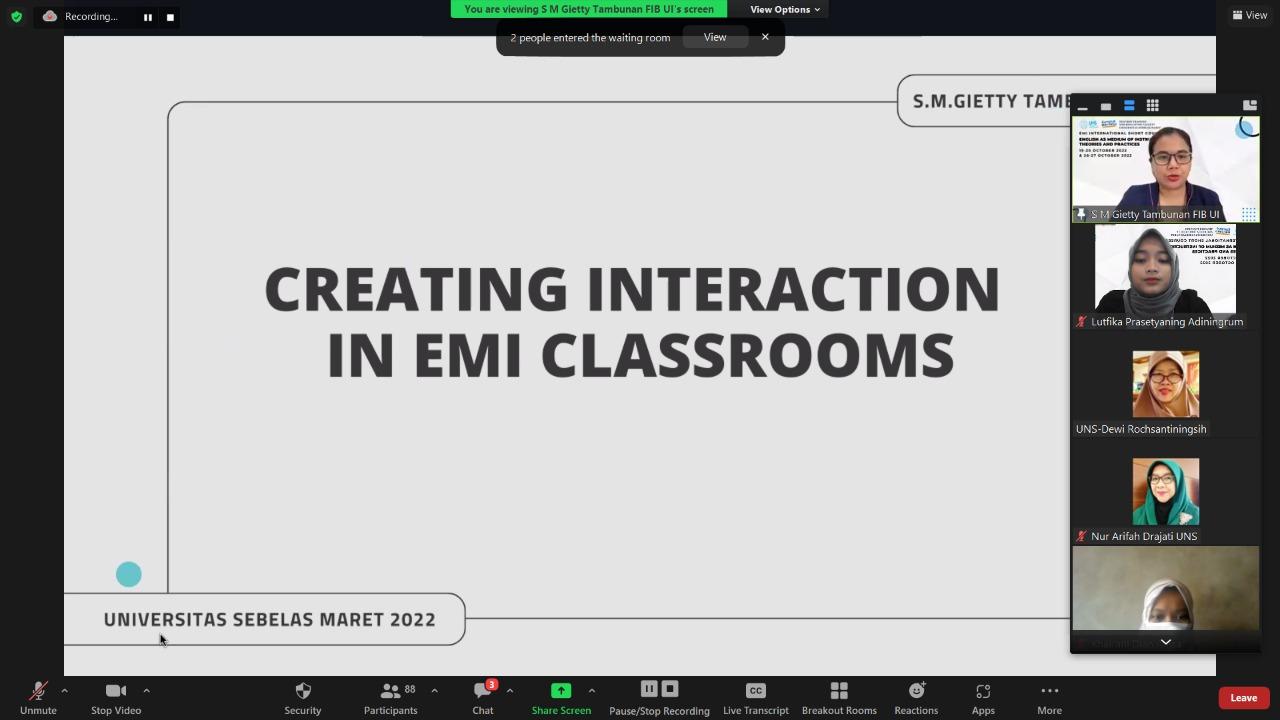Stop the camera video
This screenshot has height=720, width=1280.
click(x=116, y=698)
